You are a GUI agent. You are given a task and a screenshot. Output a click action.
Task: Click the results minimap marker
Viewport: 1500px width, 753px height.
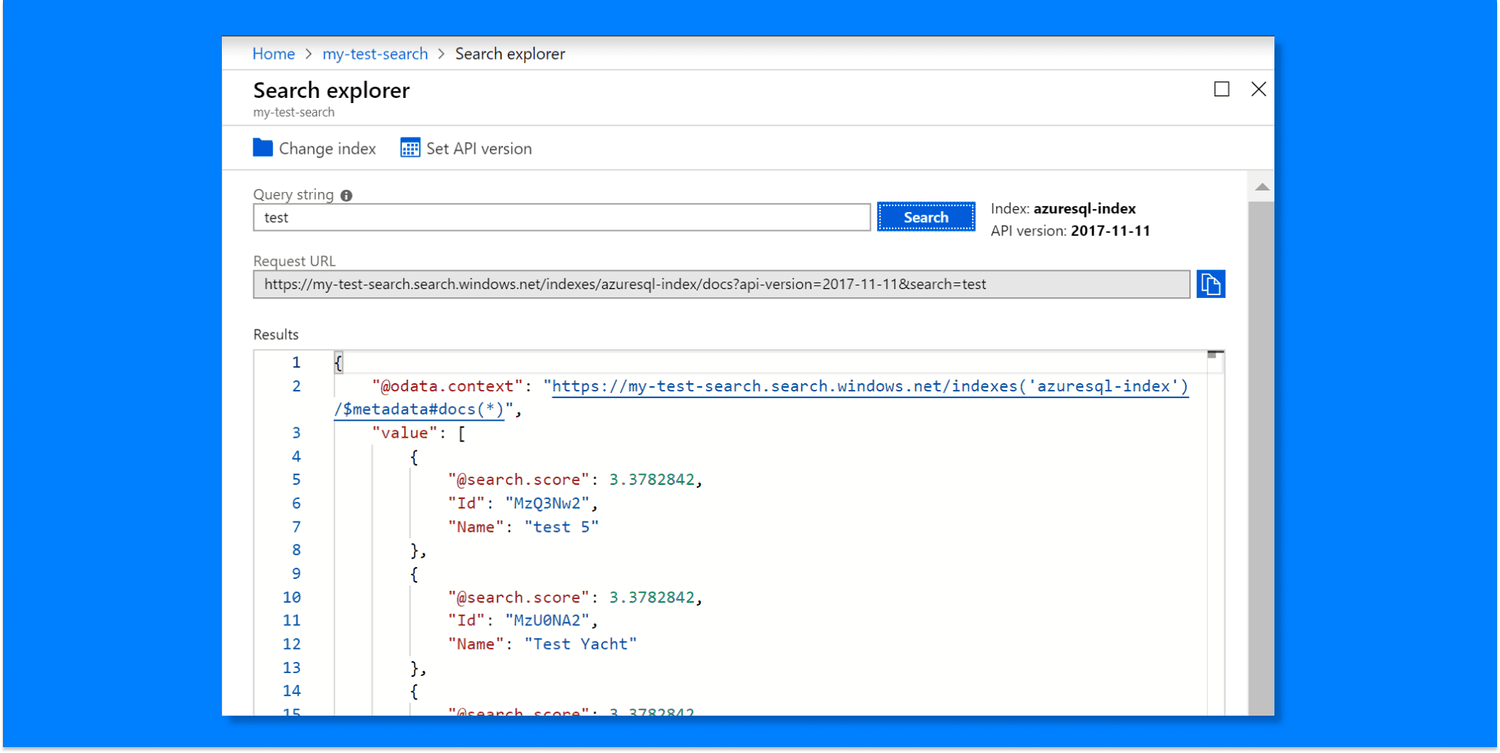[1215, 355]
